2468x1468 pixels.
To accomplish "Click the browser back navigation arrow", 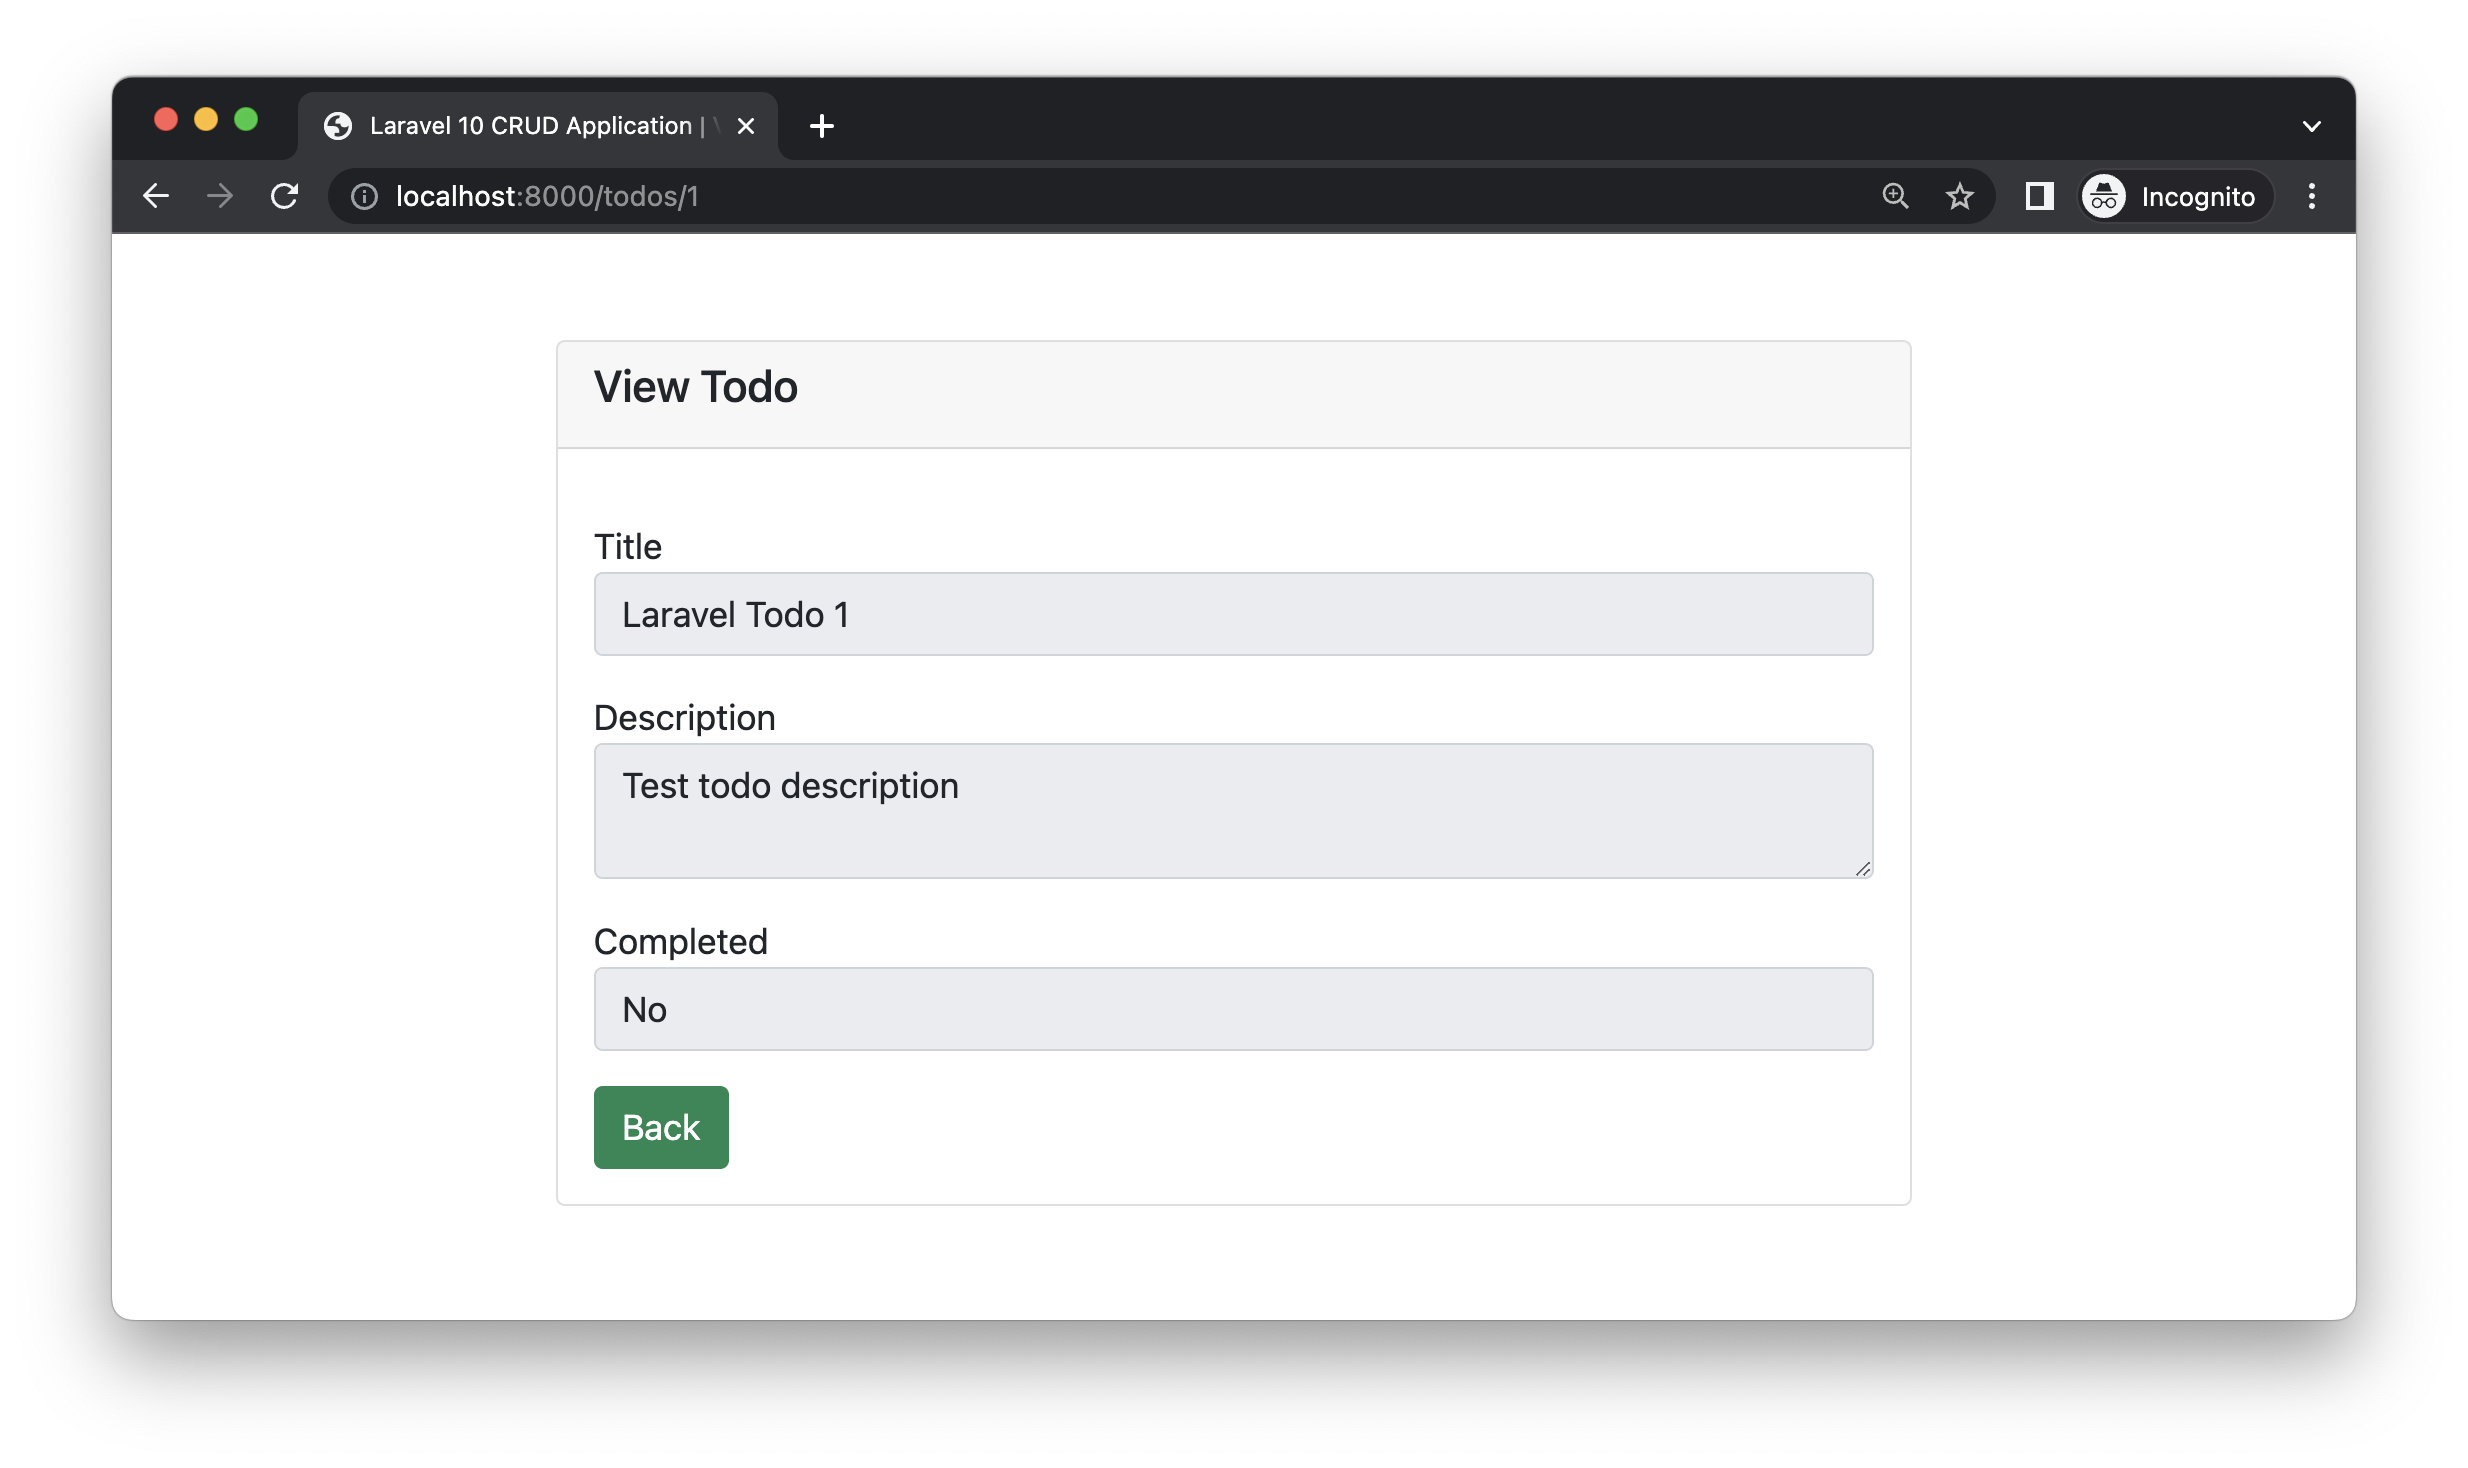I will click(x=155, y=196).
